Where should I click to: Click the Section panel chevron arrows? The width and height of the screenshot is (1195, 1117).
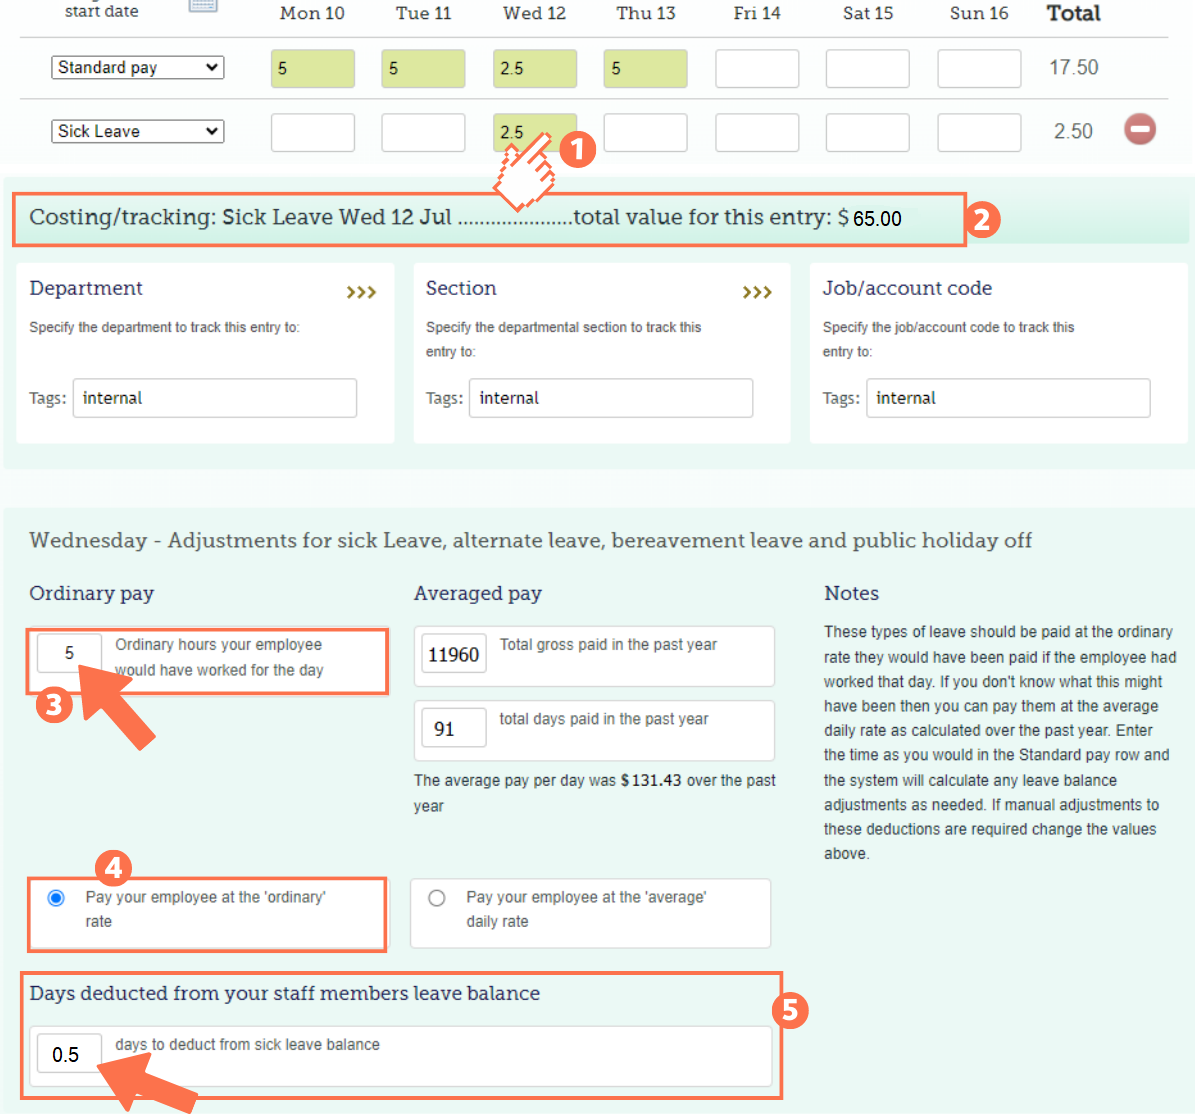point(758,292)
